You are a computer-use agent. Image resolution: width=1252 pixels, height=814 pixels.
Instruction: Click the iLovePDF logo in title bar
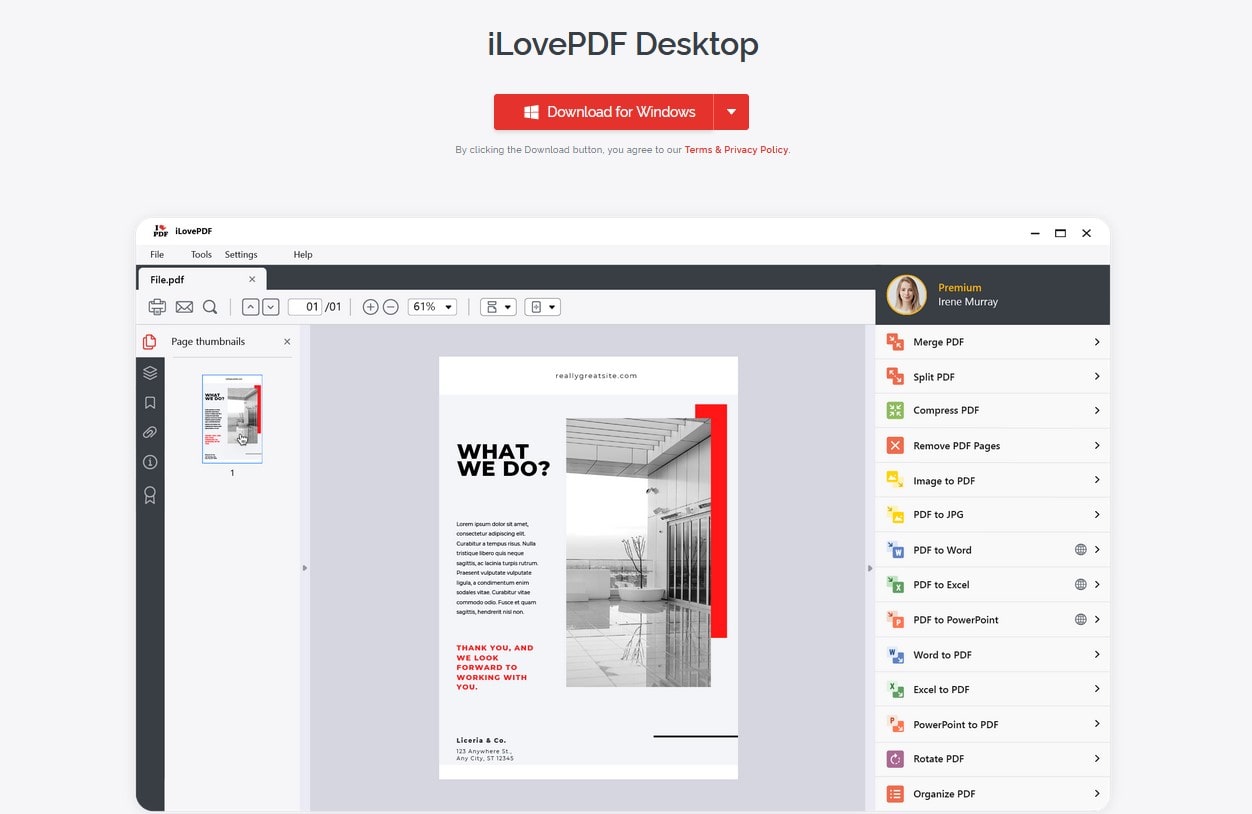(x=160, y=231)
